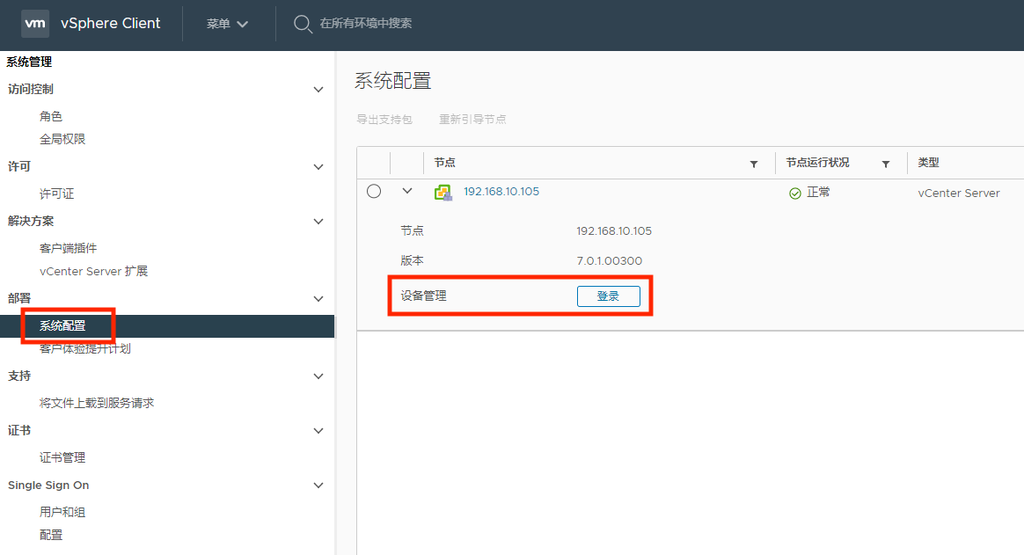1024x555 pixels.
Task: Open 角色 in the sidebar
Action: 51,116
